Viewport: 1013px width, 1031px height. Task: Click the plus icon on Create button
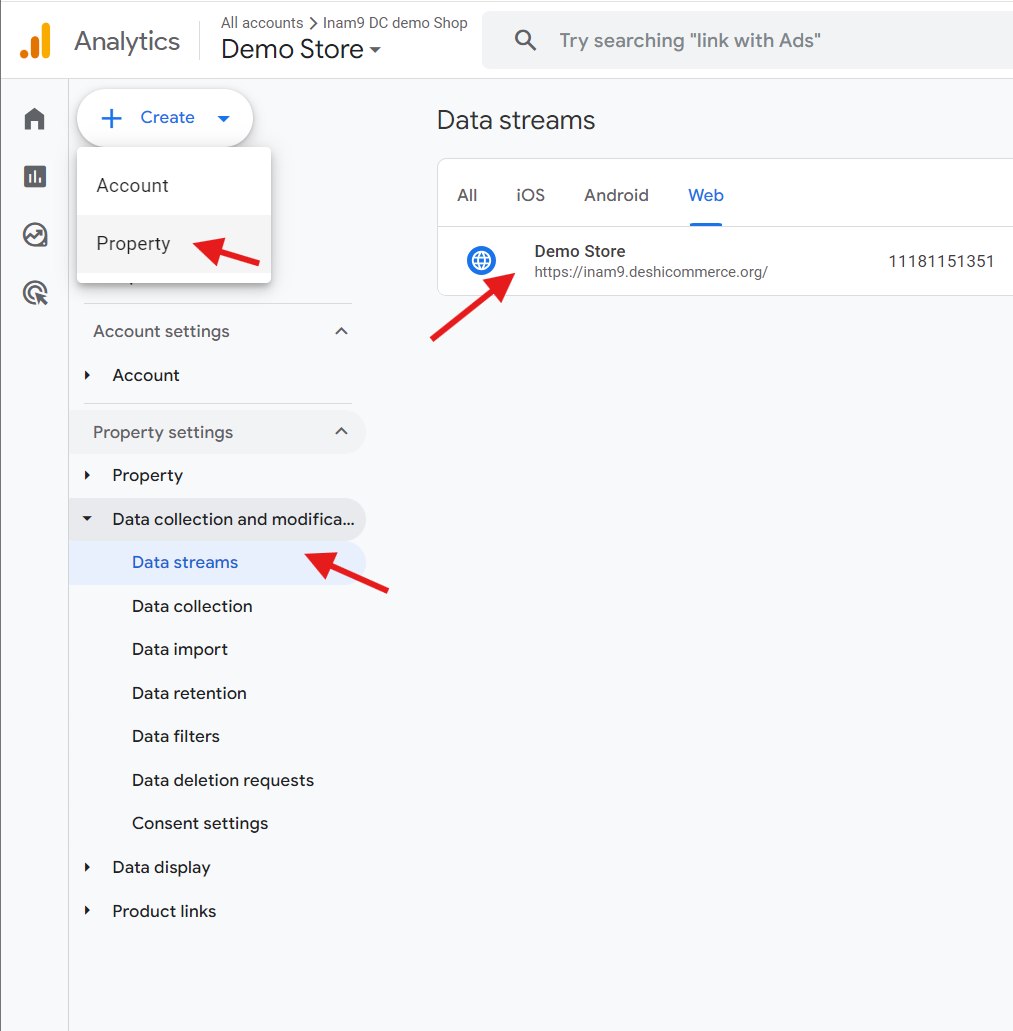(x=111, y=118)
